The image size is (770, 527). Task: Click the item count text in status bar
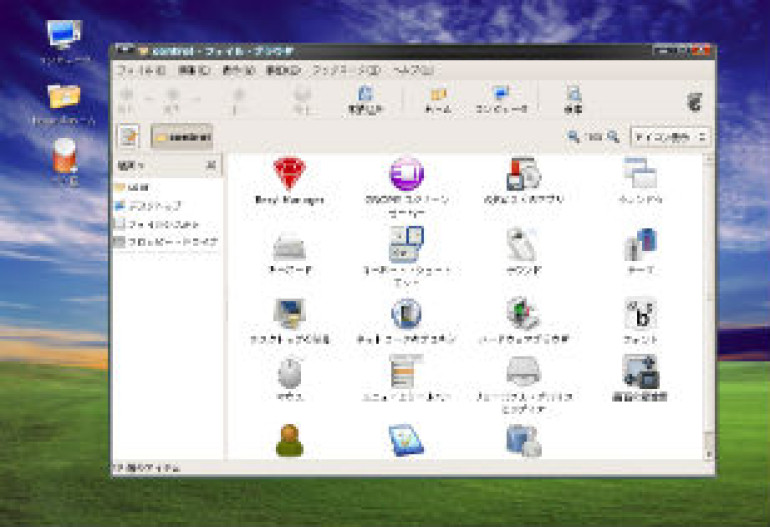point(146,468)
